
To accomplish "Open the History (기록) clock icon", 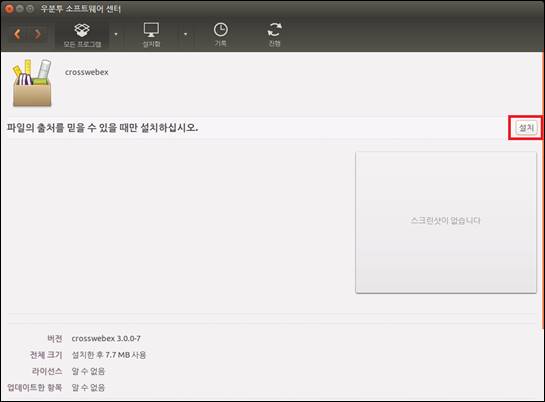I will tap(221, 35).
